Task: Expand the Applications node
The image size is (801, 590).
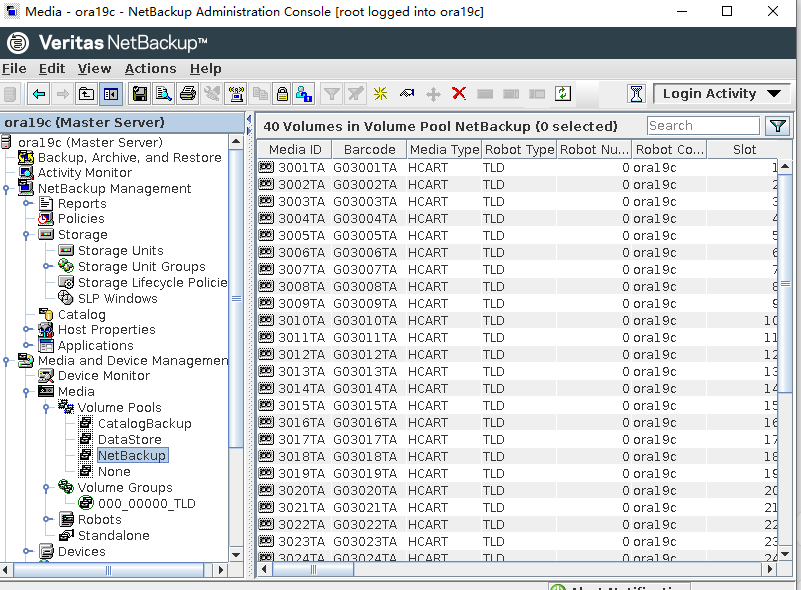Action: coord(27,345)
